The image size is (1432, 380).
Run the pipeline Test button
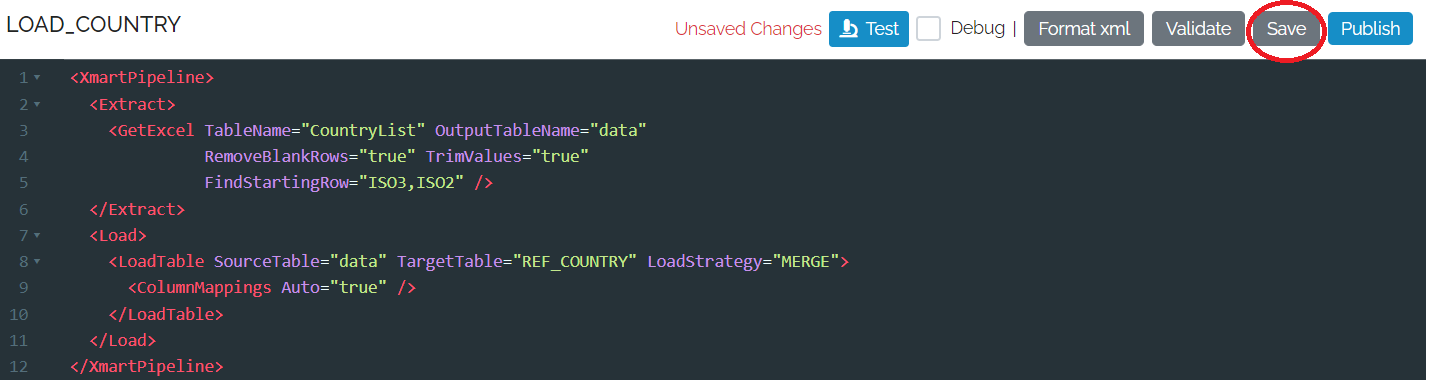point(869,29)
